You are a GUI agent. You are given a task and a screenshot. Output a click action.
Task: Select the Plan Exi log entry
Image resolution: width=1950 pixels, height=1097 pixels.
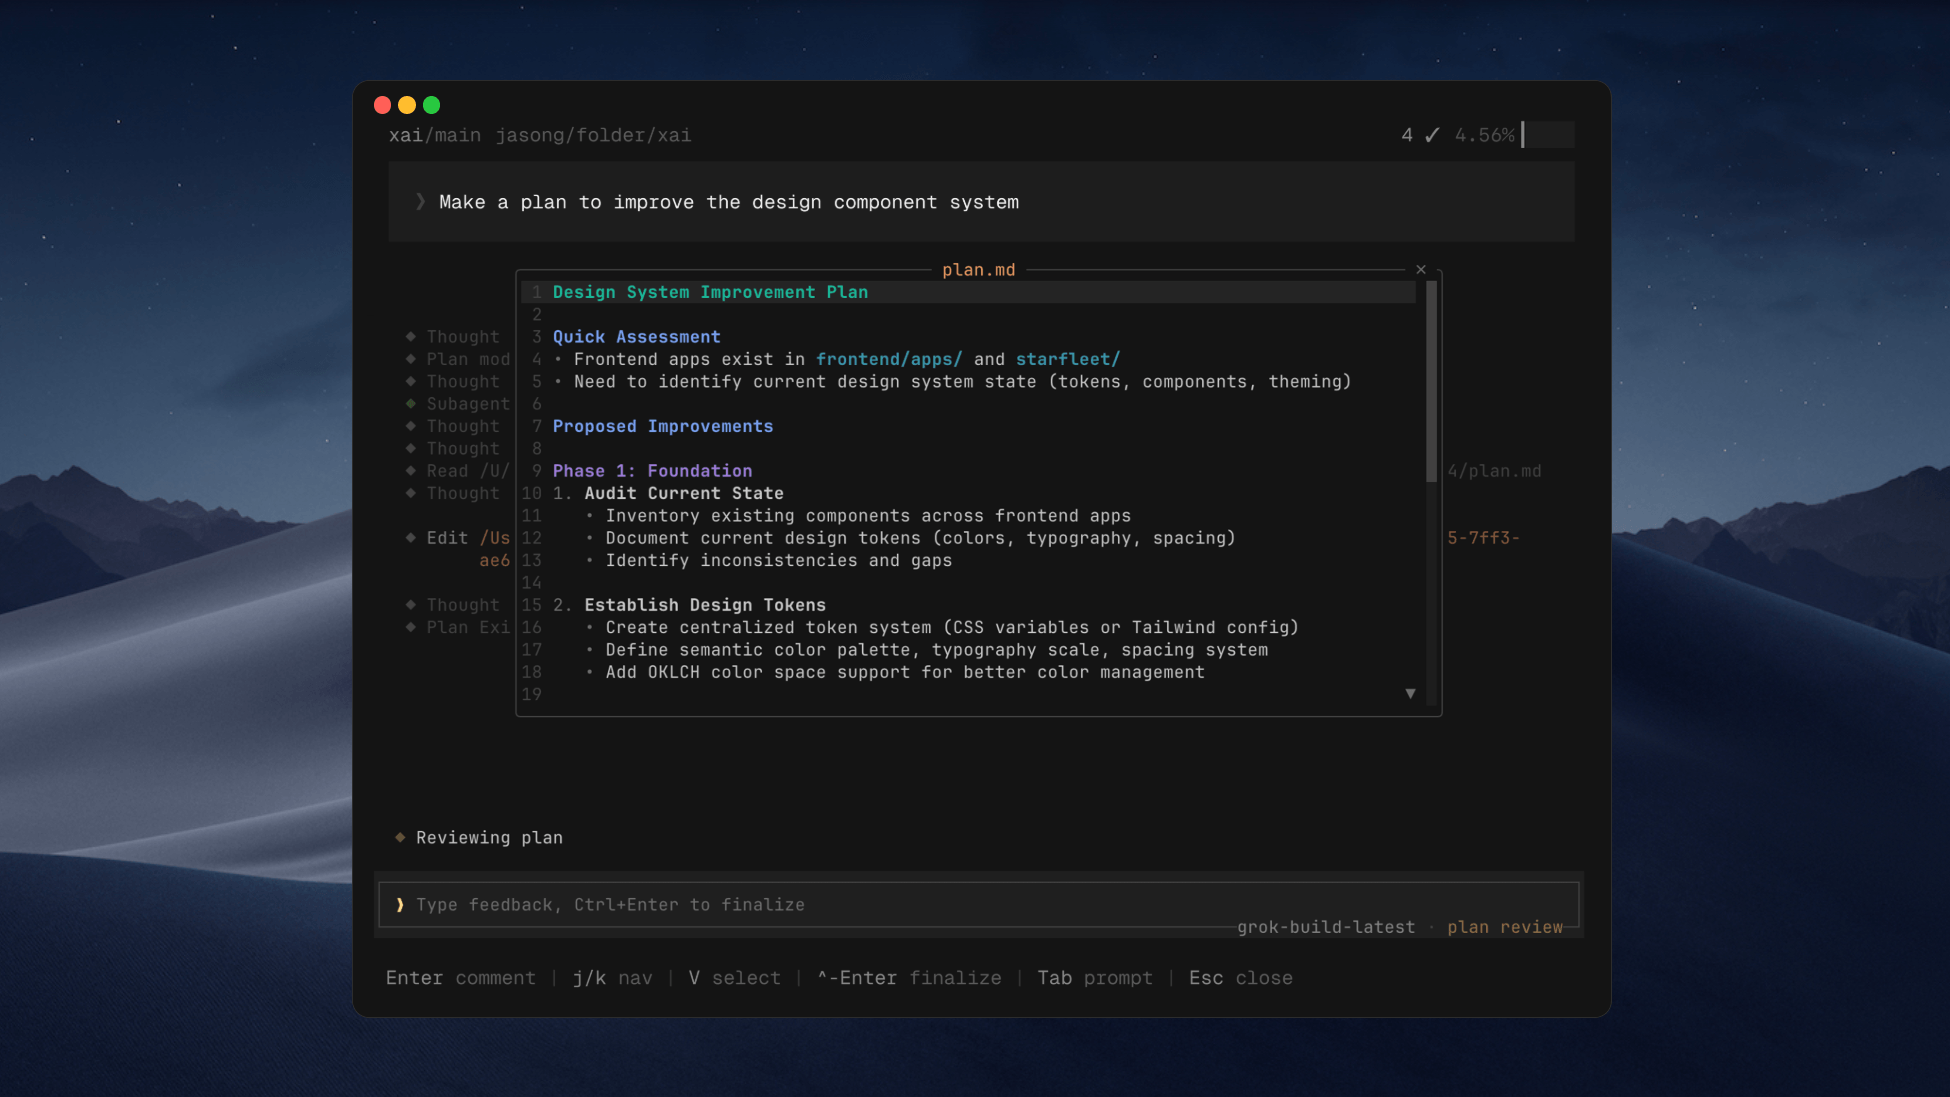click(x=458, y=627)
